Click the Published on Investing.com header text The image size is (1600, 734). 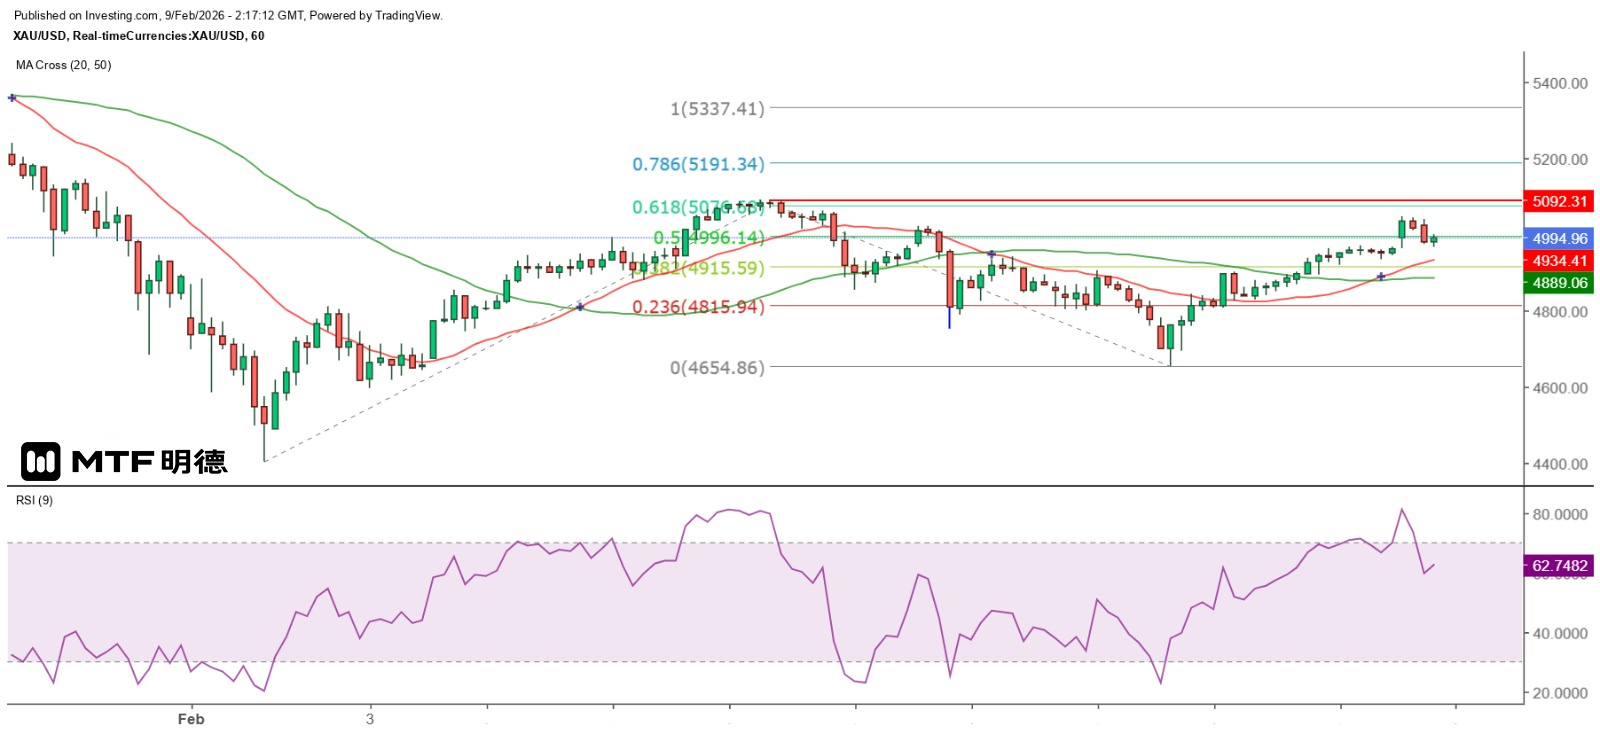coord(228,15)
